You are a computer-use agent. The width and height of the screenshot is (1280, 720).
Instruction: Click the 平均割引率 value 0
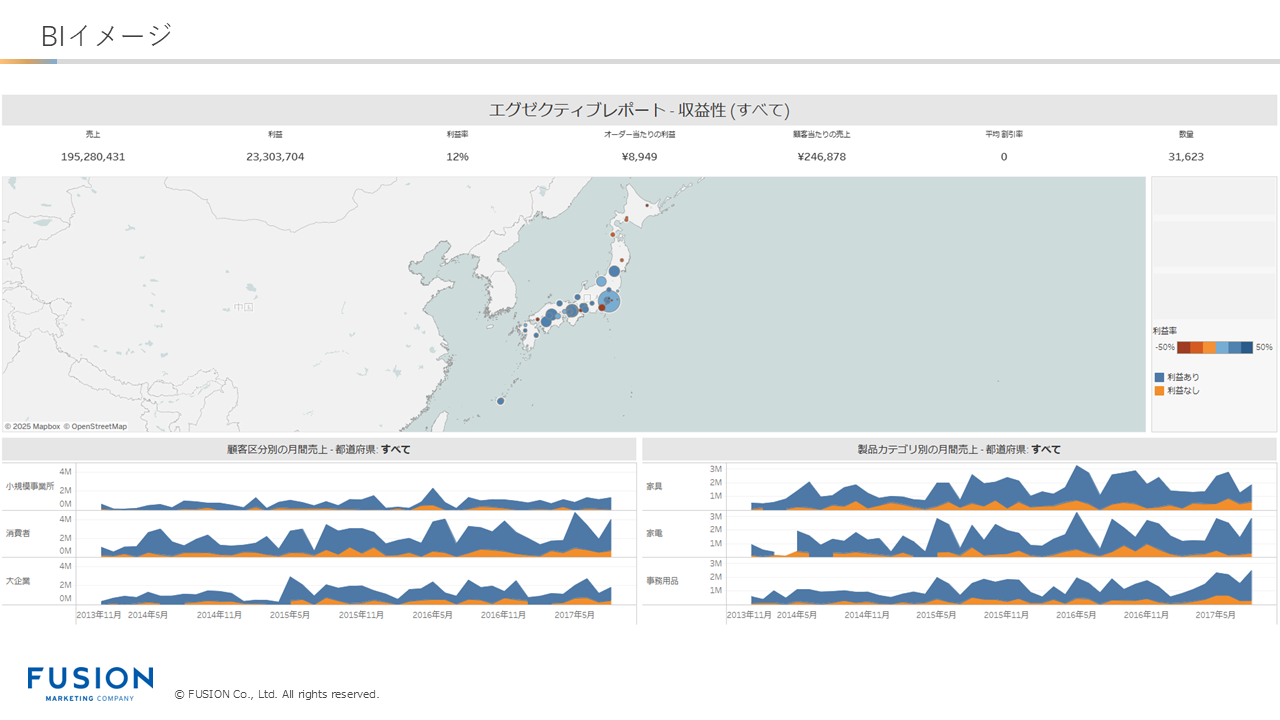[1004, 157]
